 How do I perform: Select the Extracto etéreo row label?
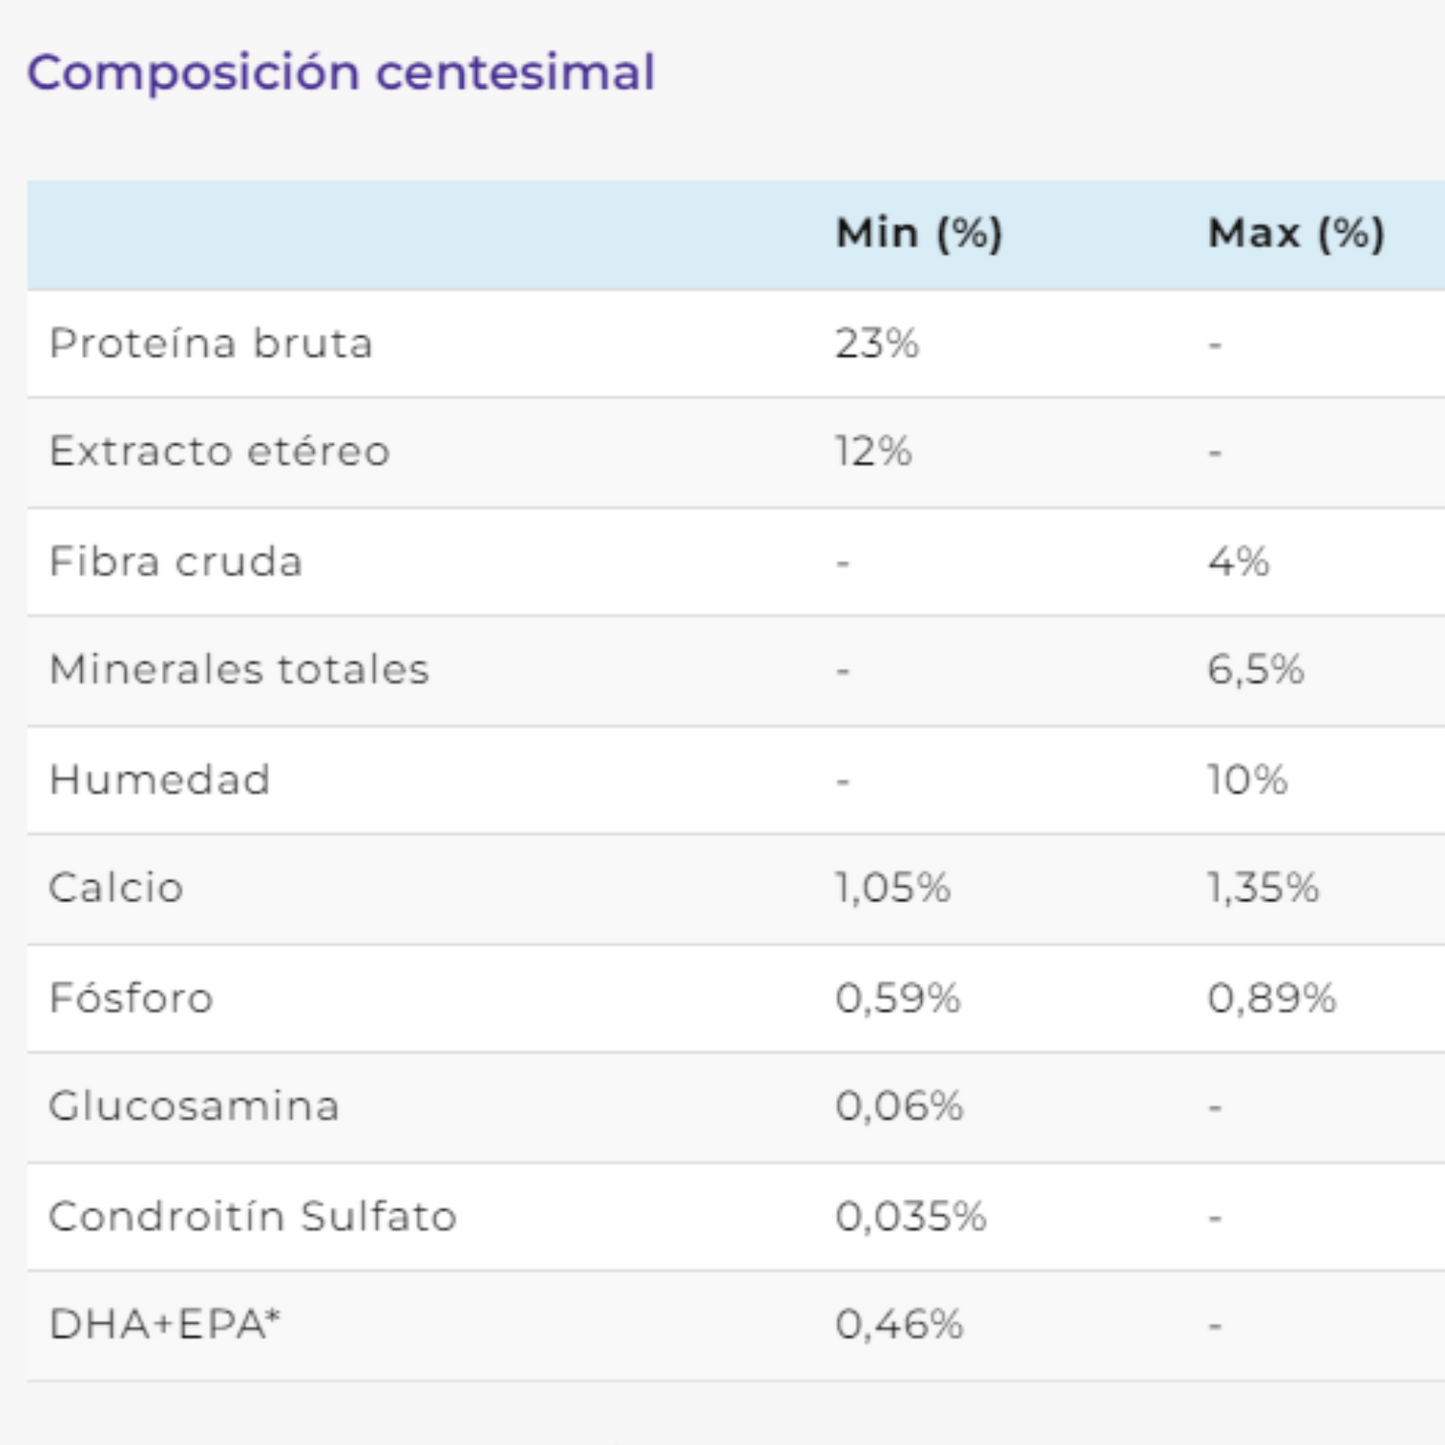point(220,452)
